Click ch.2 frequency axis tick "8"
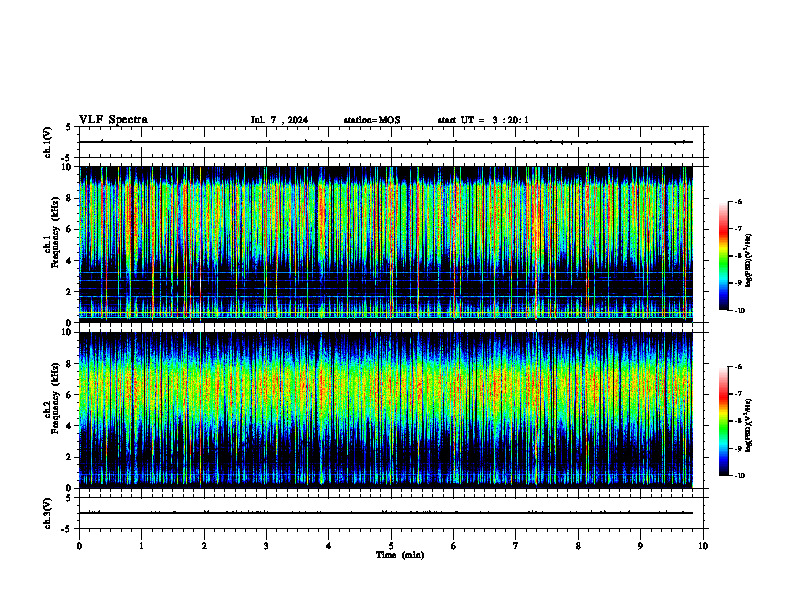The height and width of the screenshot is (612, 792). point(70,364)
